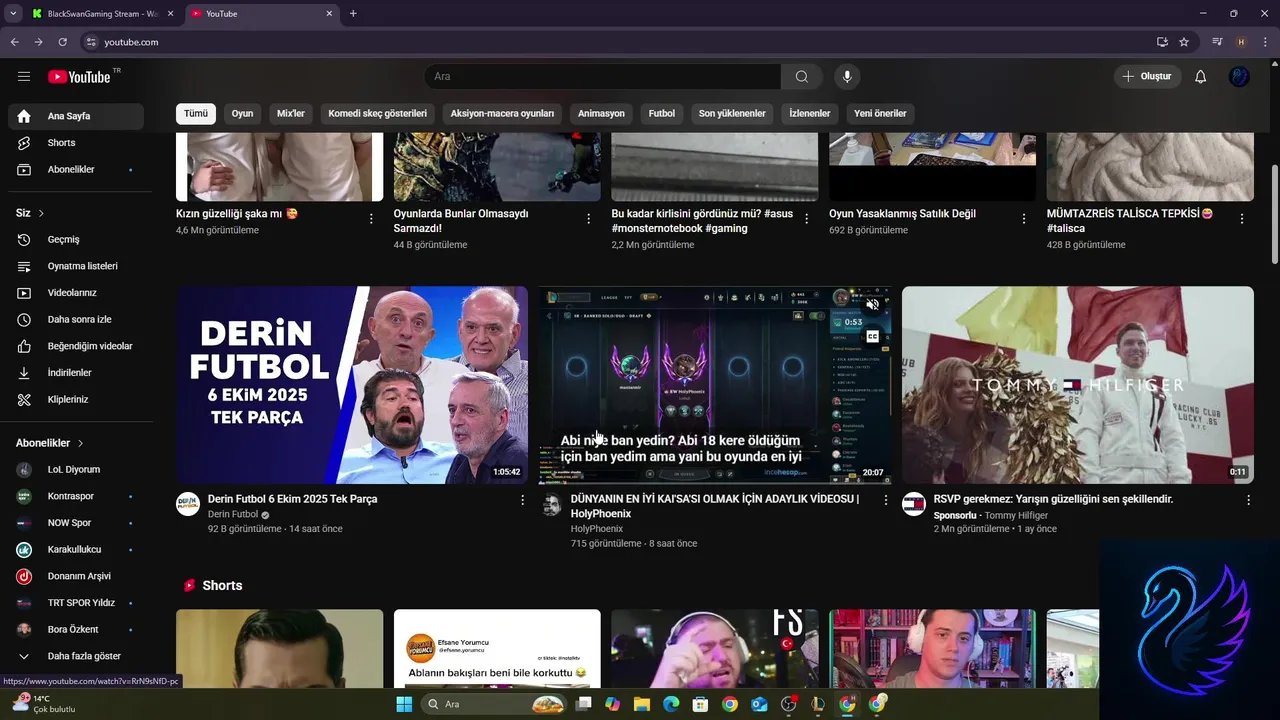This screenshot has height=720, width=1280.
Task: Open Bora Özkent channel
Action: point(76,630)
